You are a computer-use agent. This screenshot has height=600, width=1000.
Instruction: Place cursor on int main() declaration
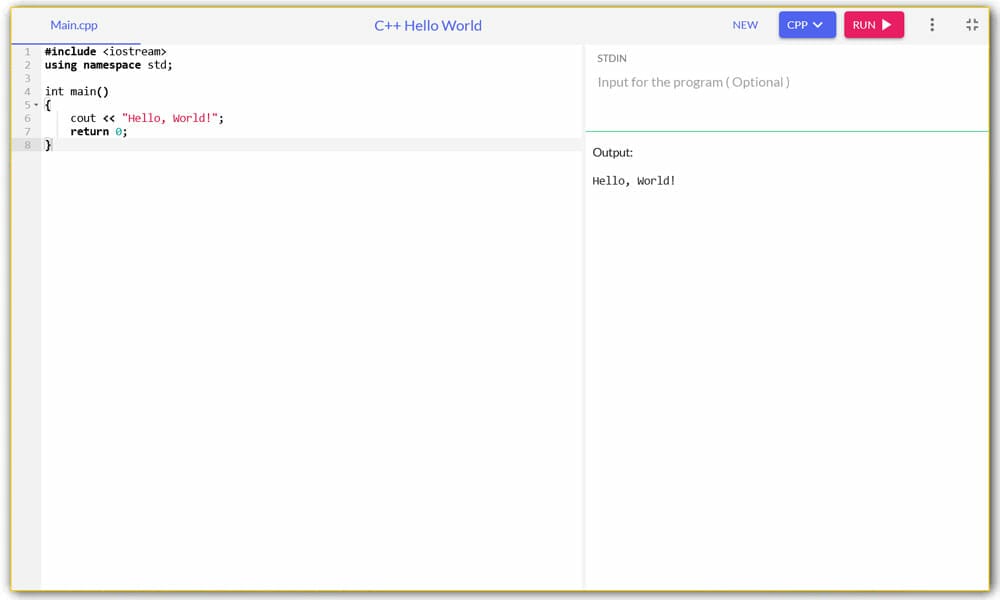click(x=76, y=91)
